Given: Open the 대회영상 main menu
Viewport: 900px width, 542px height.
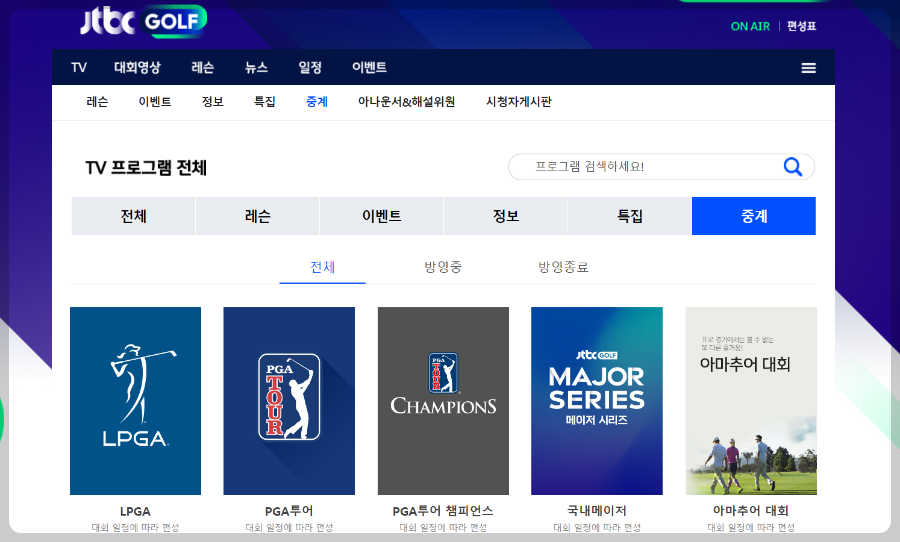Looking at the screenshot, I should click(x=137, y=68).
